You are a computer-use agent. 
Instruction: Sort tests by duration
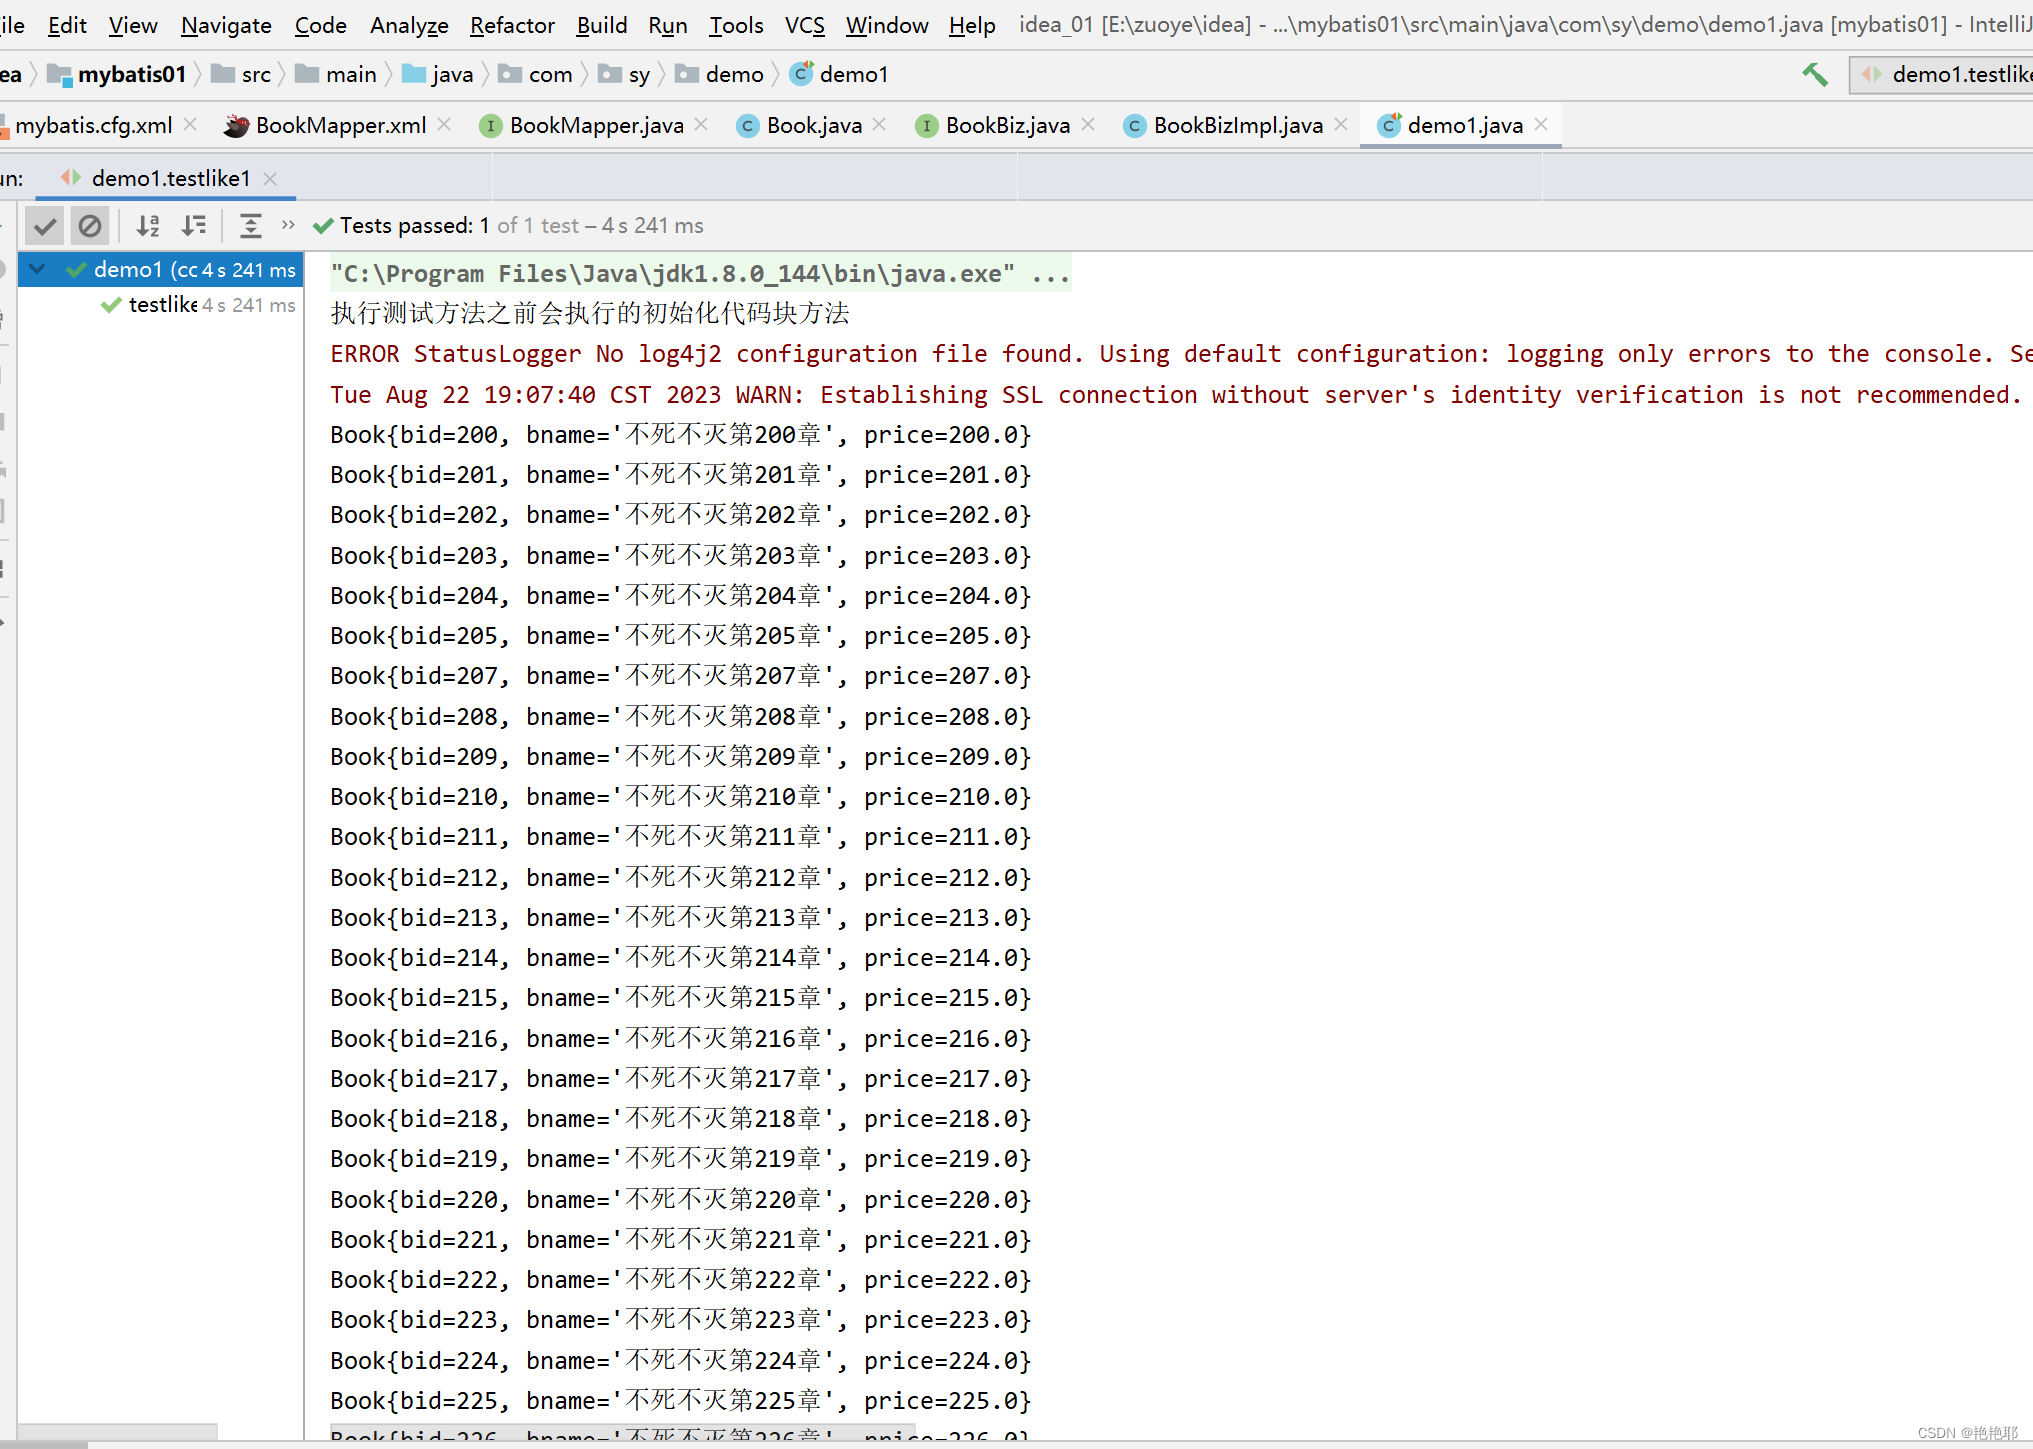point(194,226)
